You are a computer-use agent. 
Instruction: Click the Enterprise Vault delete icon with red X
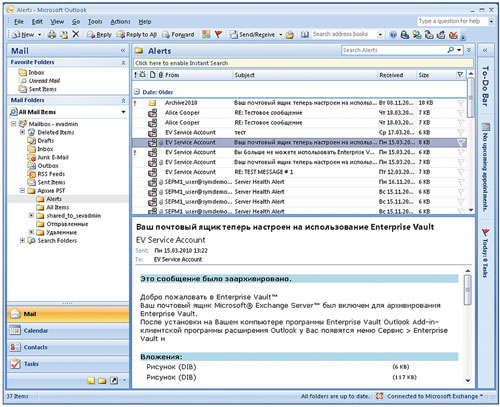(453, 35)
